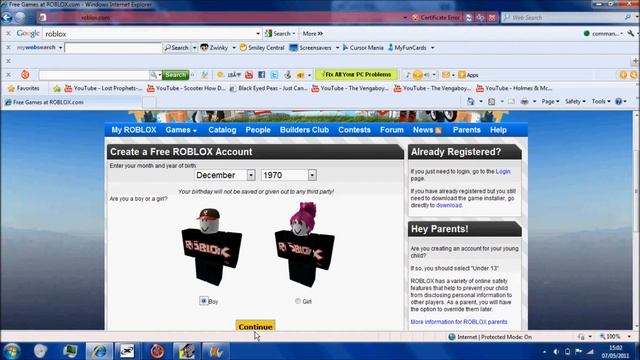Open the IE Help question-mark icon

618,102
